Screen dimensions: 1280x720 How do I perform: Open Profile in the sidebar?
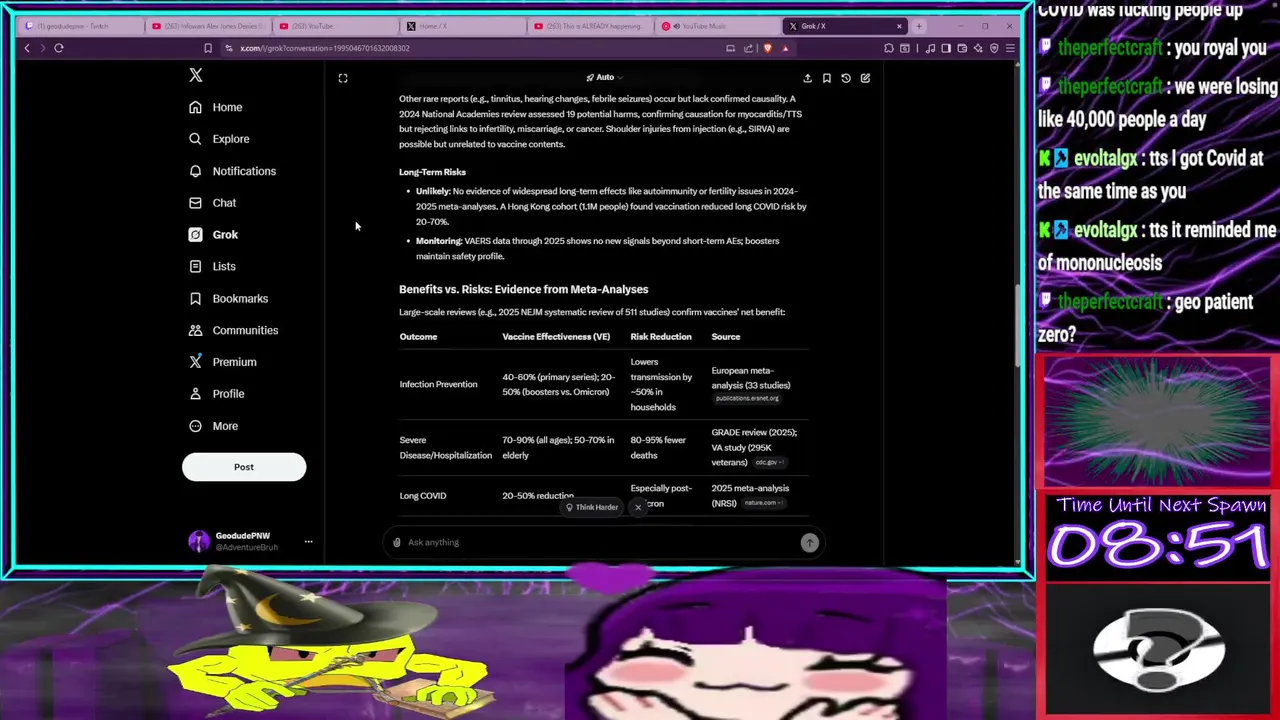(217, 394)
